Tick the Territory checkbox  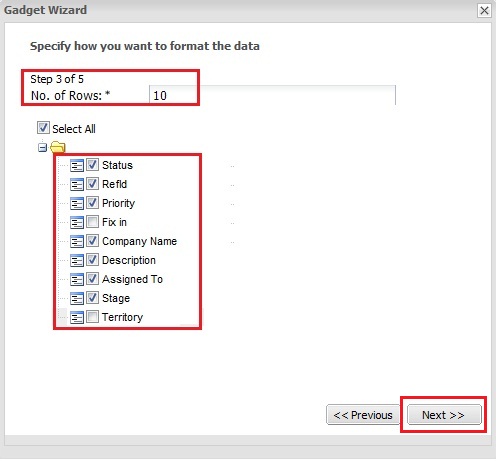click(x=92, y=316)
